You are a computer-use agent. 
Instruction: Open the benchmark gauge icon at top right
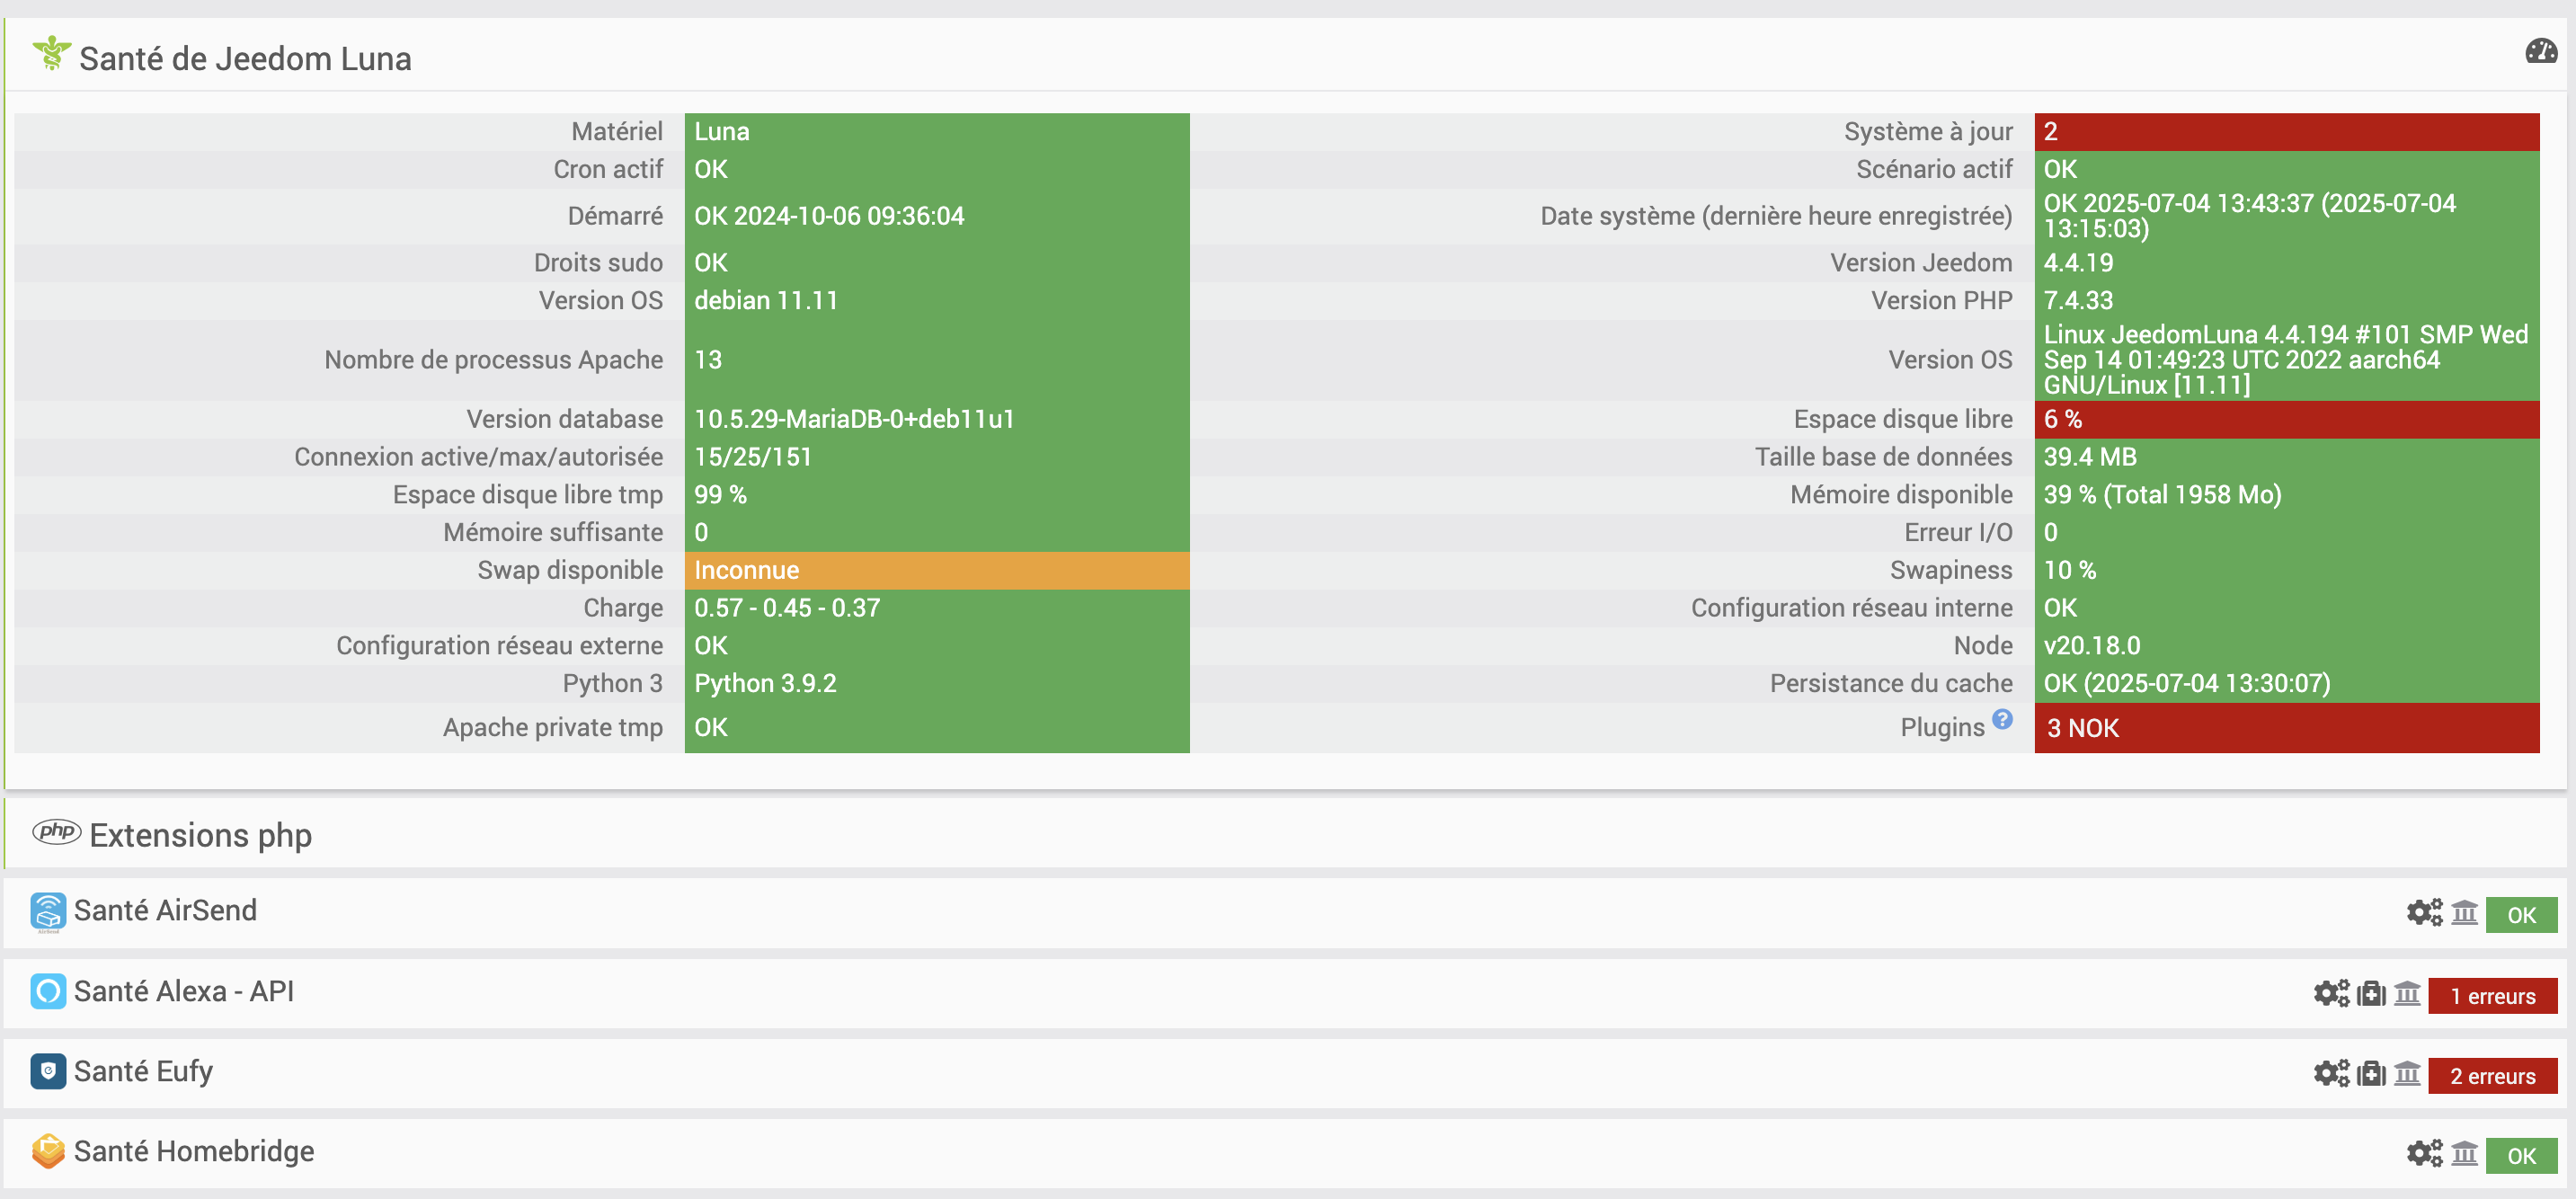(x=2541, y=51)
